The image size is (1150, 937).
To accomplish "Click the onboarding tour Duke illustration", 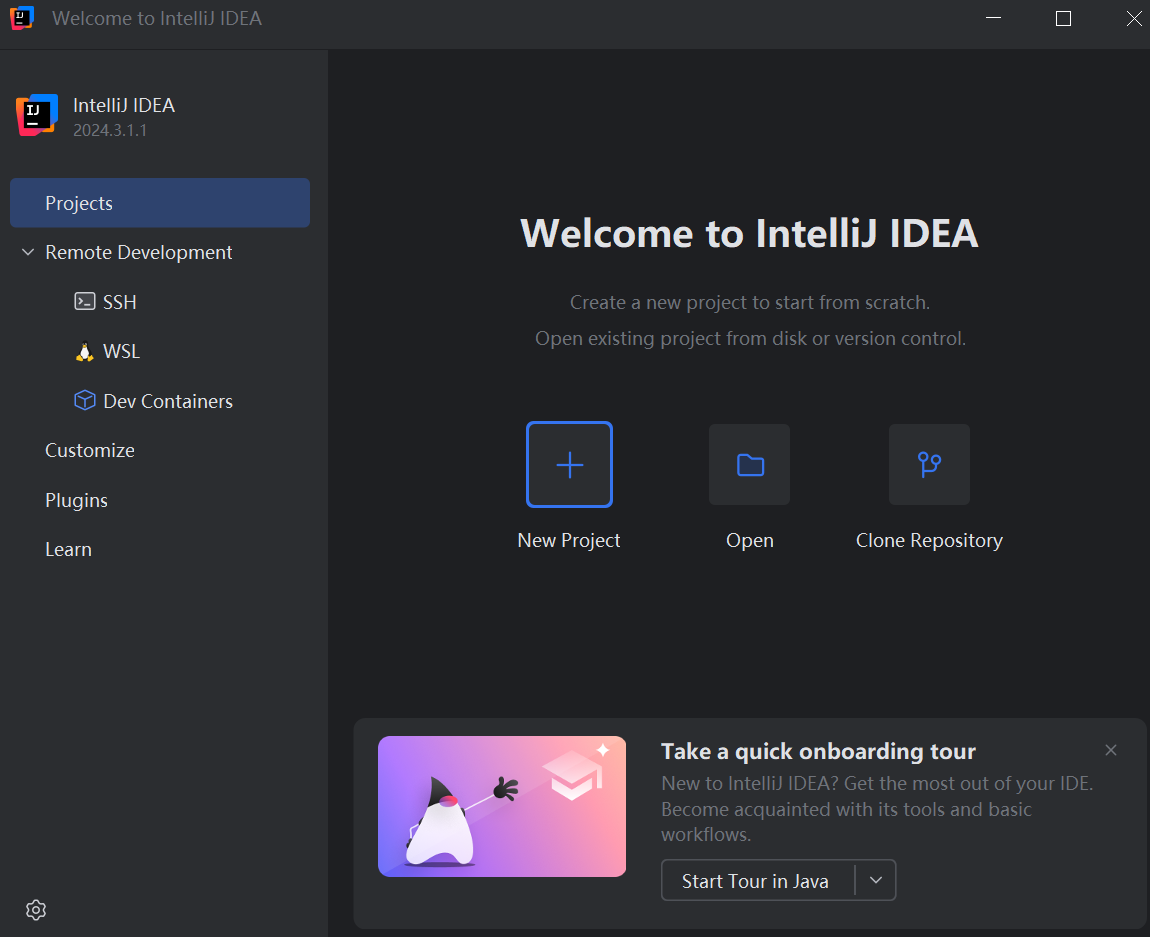I will tap(502, 806).
